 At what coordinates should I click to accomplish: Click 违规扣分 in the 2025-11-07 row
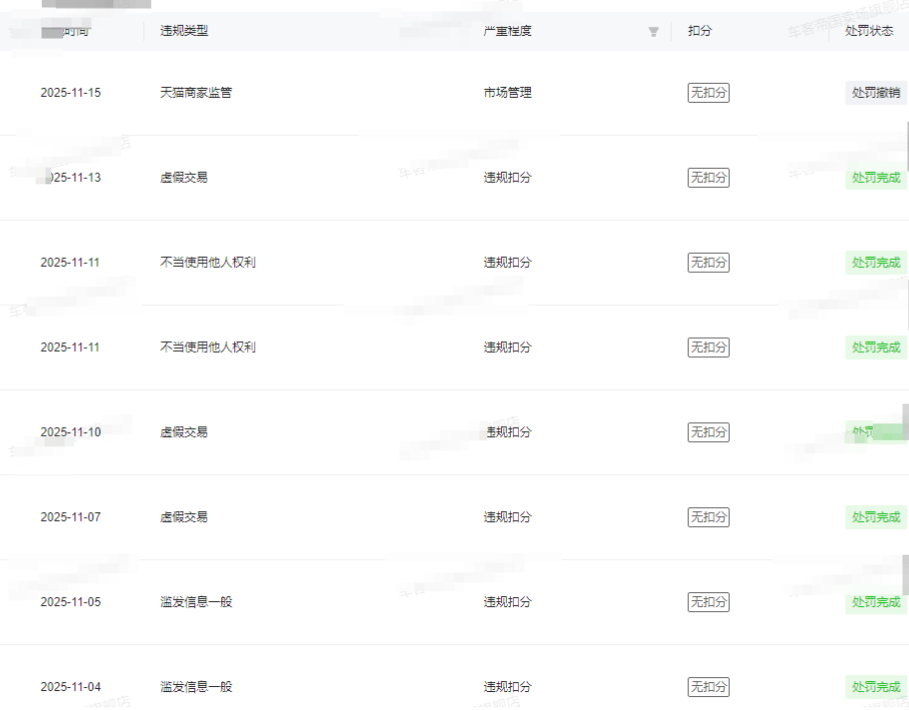(507, 517)
